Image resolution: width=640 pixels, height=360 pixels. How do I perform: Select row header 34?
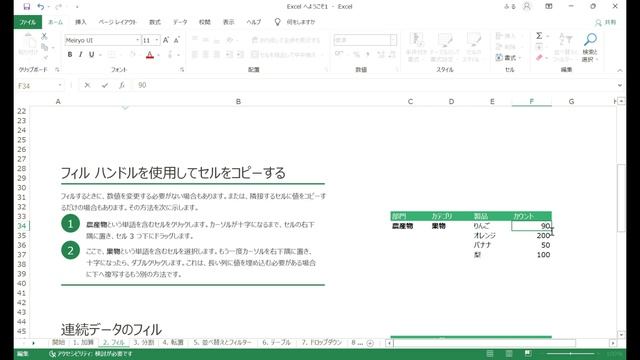[x=22, y=226]
